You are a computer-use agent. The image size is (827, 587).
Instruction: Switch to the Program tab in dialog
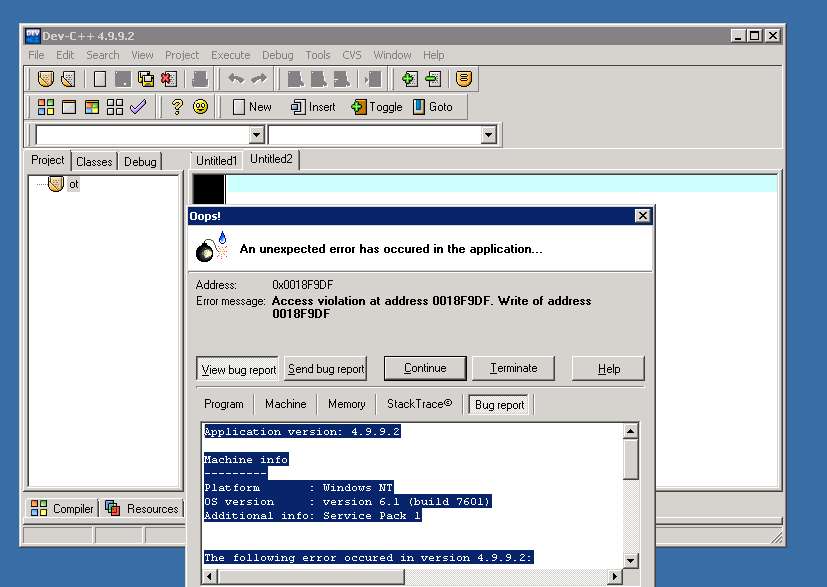[224, 404]
